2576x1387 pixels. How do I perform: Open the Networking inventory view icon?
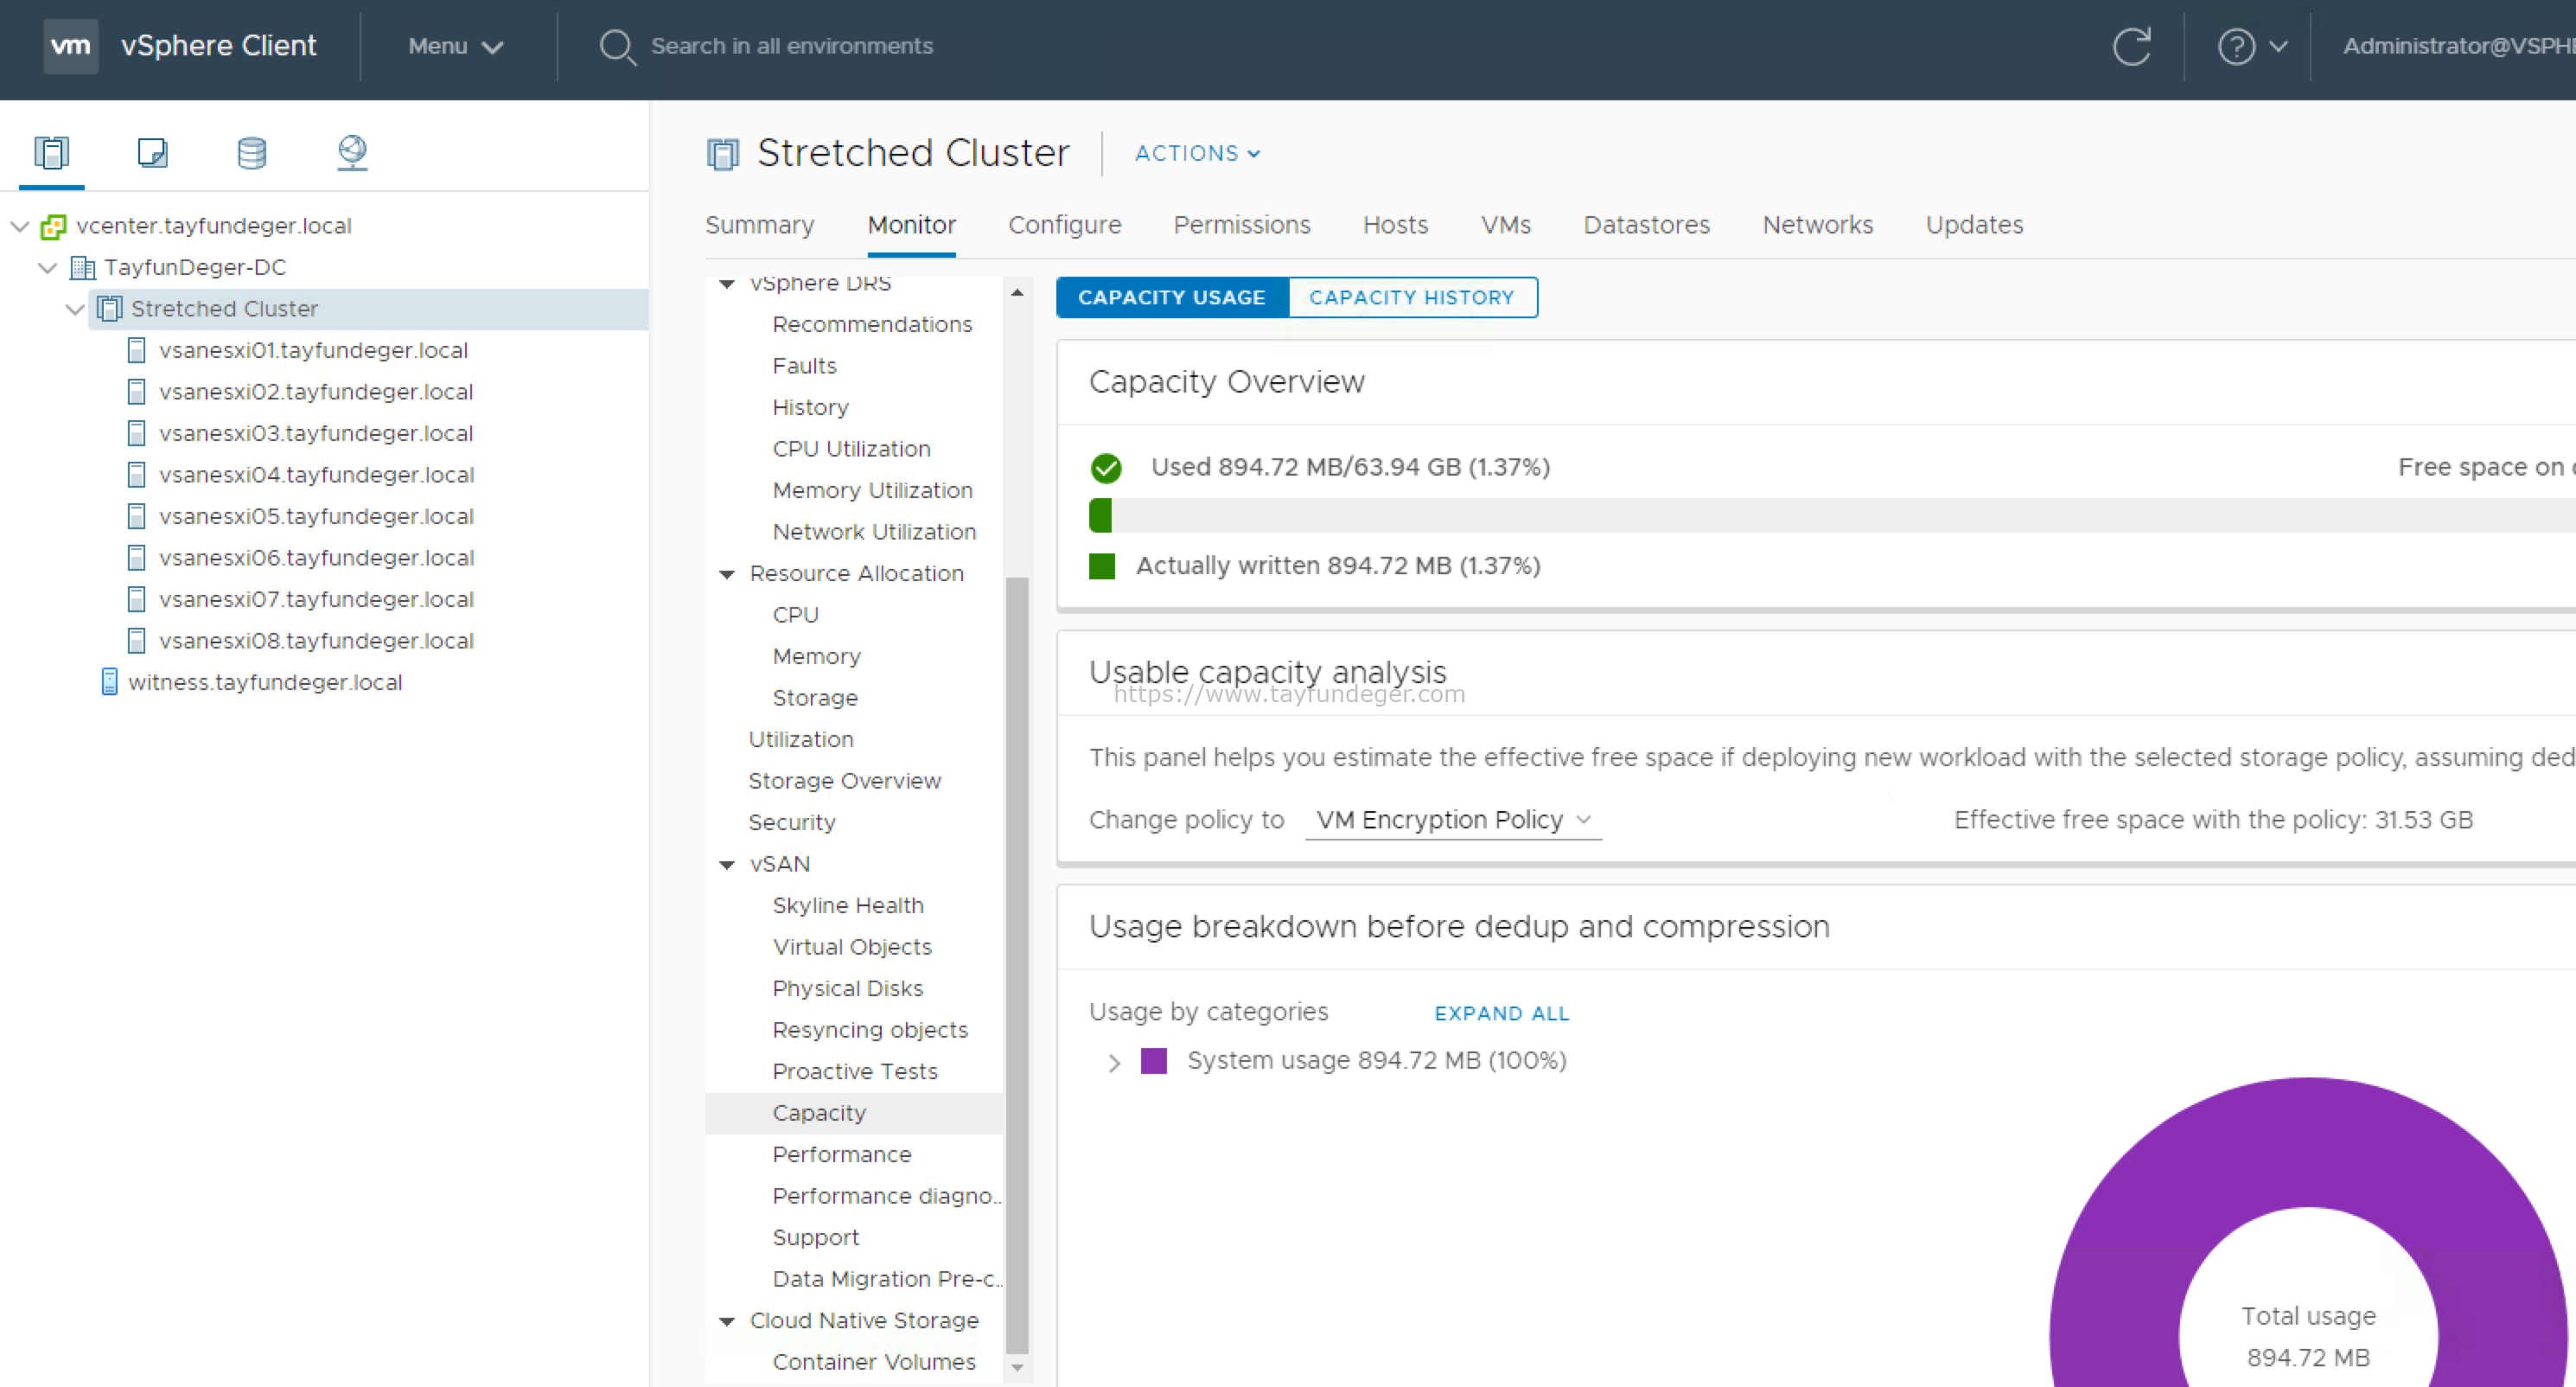point(352,152)
